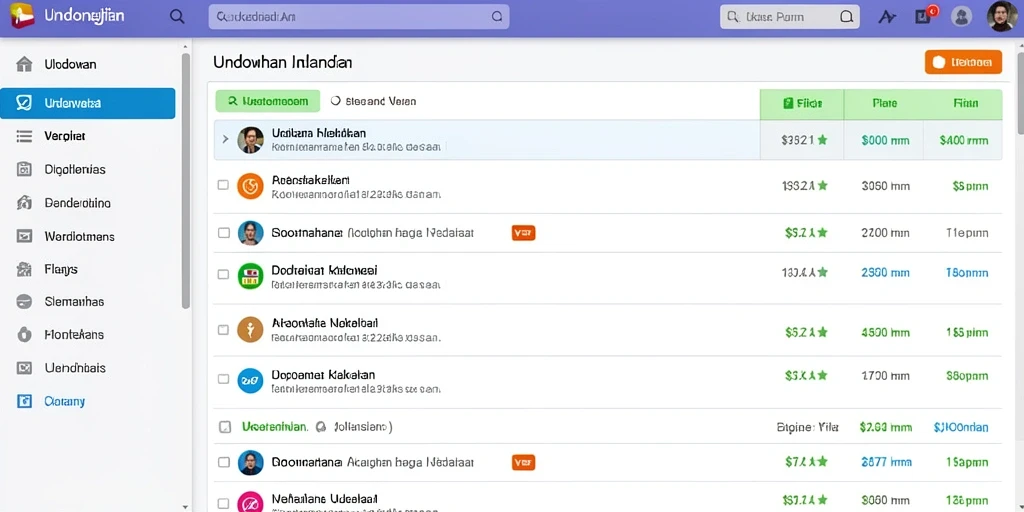Tick the checkbox for Boornariana row
The image size is (1024, 512).
point(223,462)
